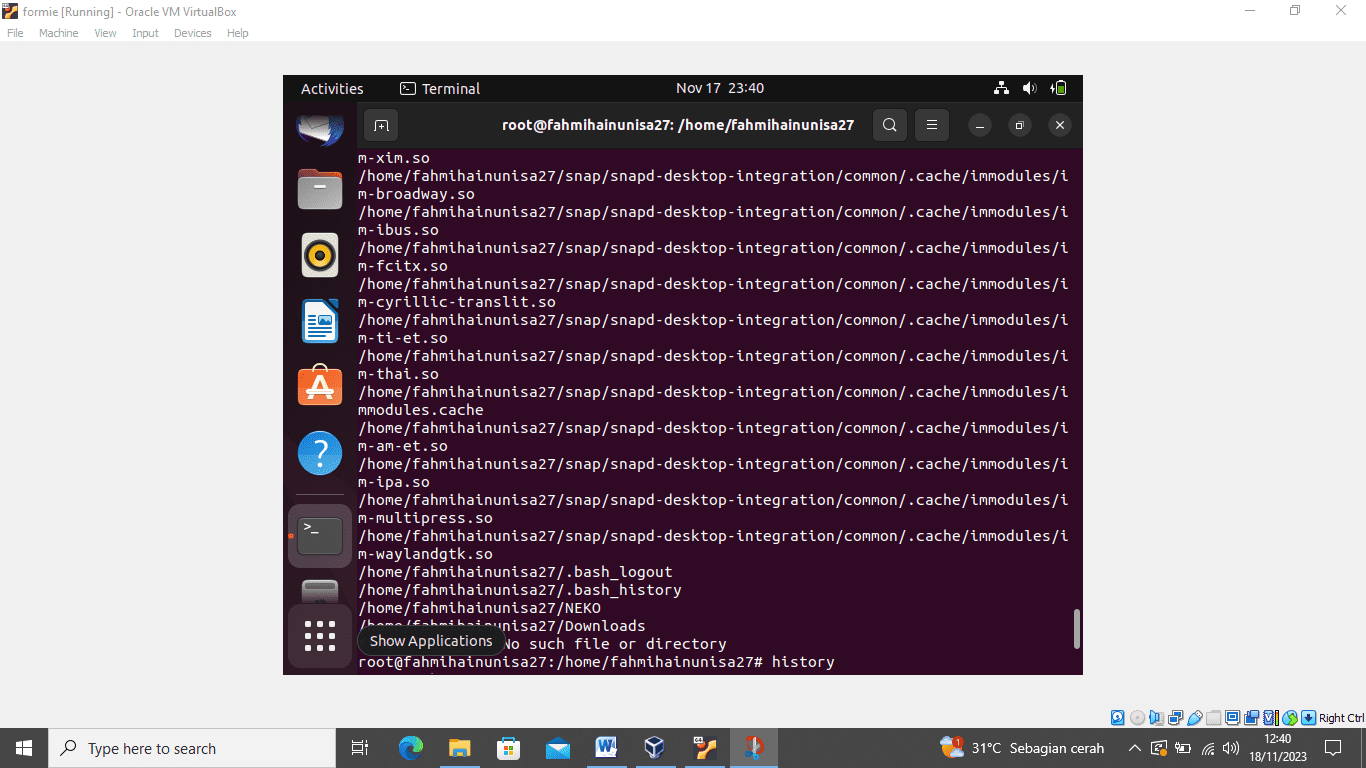Select the Snipping Tool on taskbar
This screenshot has width=1366, height=768.
(753, 748)
